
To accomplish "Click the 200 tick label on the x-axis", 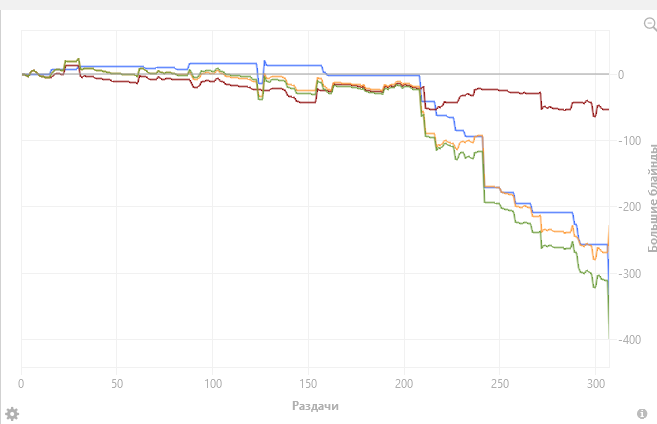I will pyautogui.click(x=404, y=383).
